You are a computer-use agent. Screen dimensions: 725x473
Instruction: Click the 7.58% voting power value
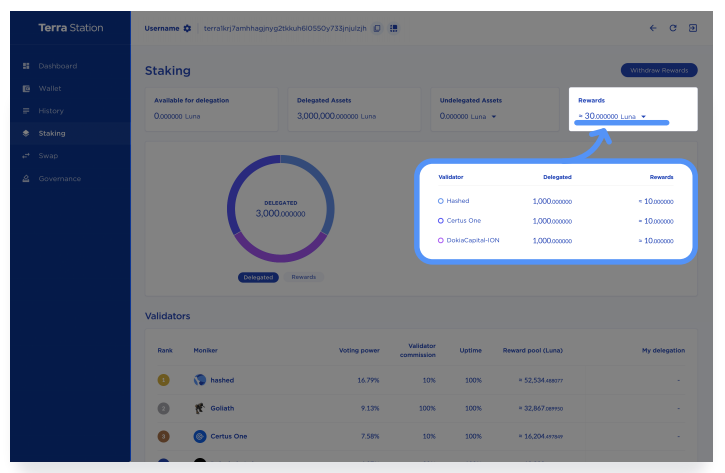(370, 436)
